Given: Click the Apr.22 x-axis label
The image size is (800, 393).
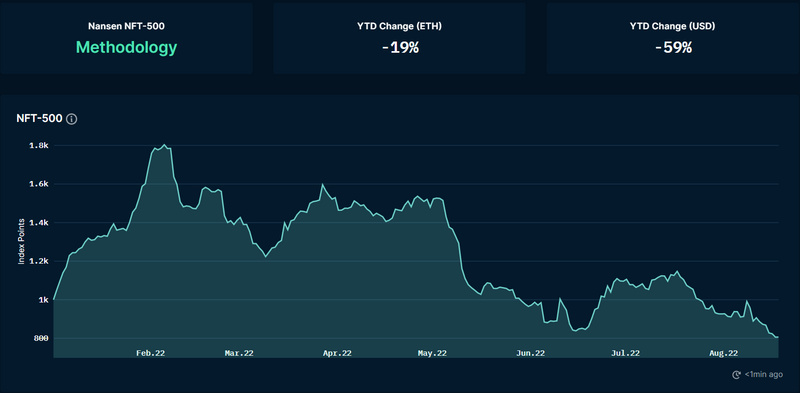Looking at the screenshot, I should point(338,353).
